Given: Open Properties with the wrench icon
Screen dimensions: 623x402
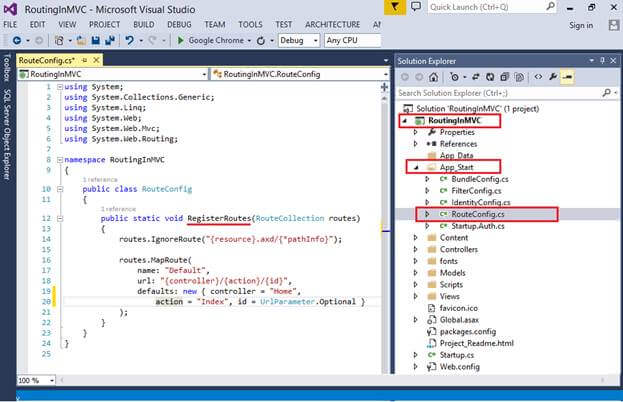Looking at the screenshot, I should coord(553,77).
